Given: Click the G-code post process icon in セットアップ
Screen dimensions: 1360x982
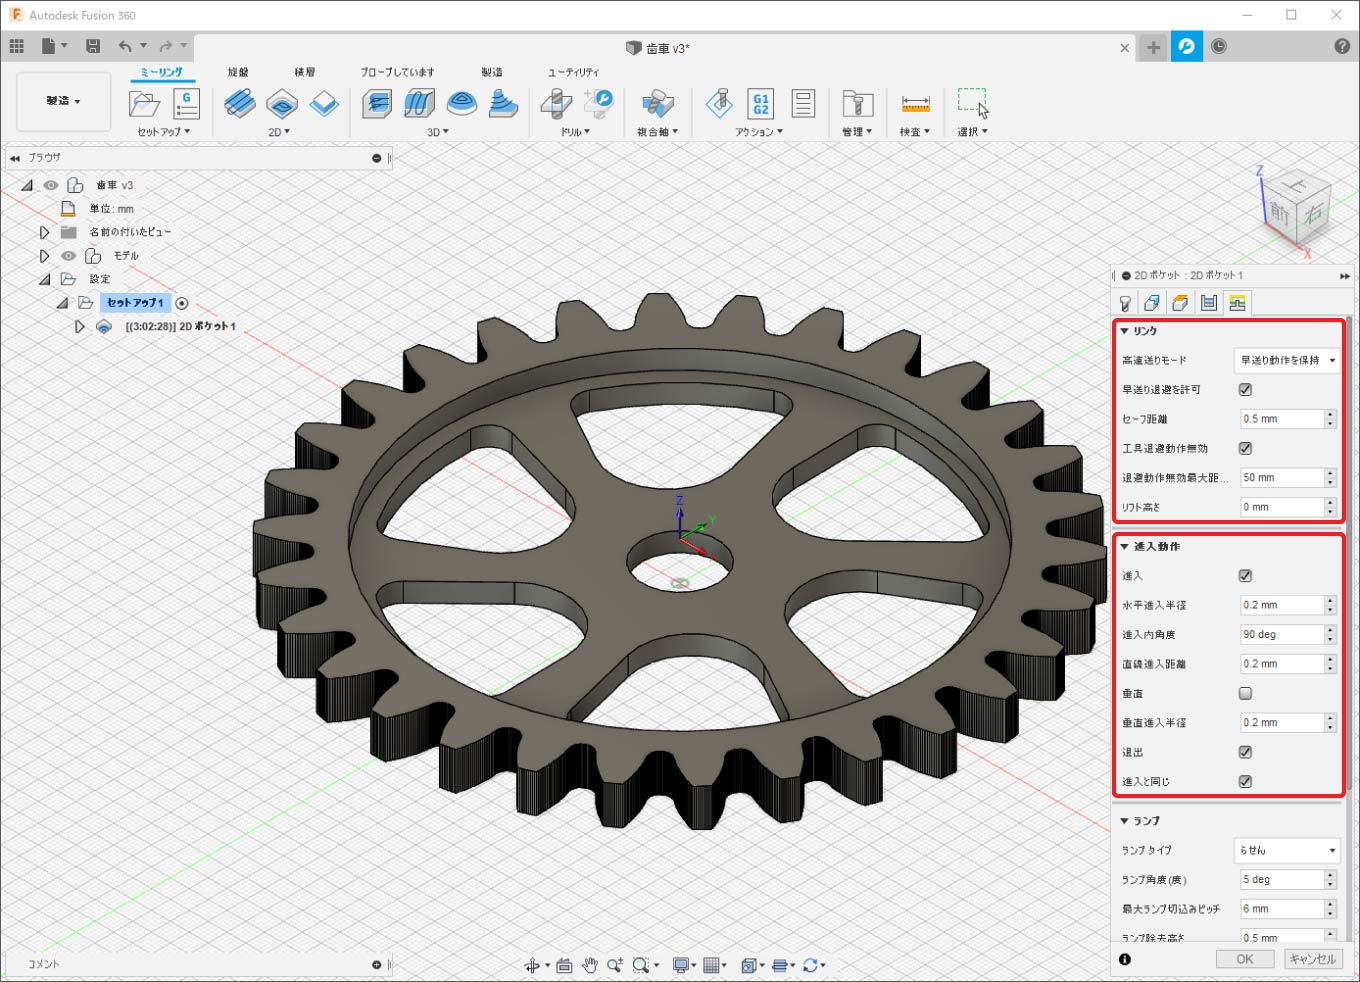Looking at the screenshot, I should click(186, 103).
